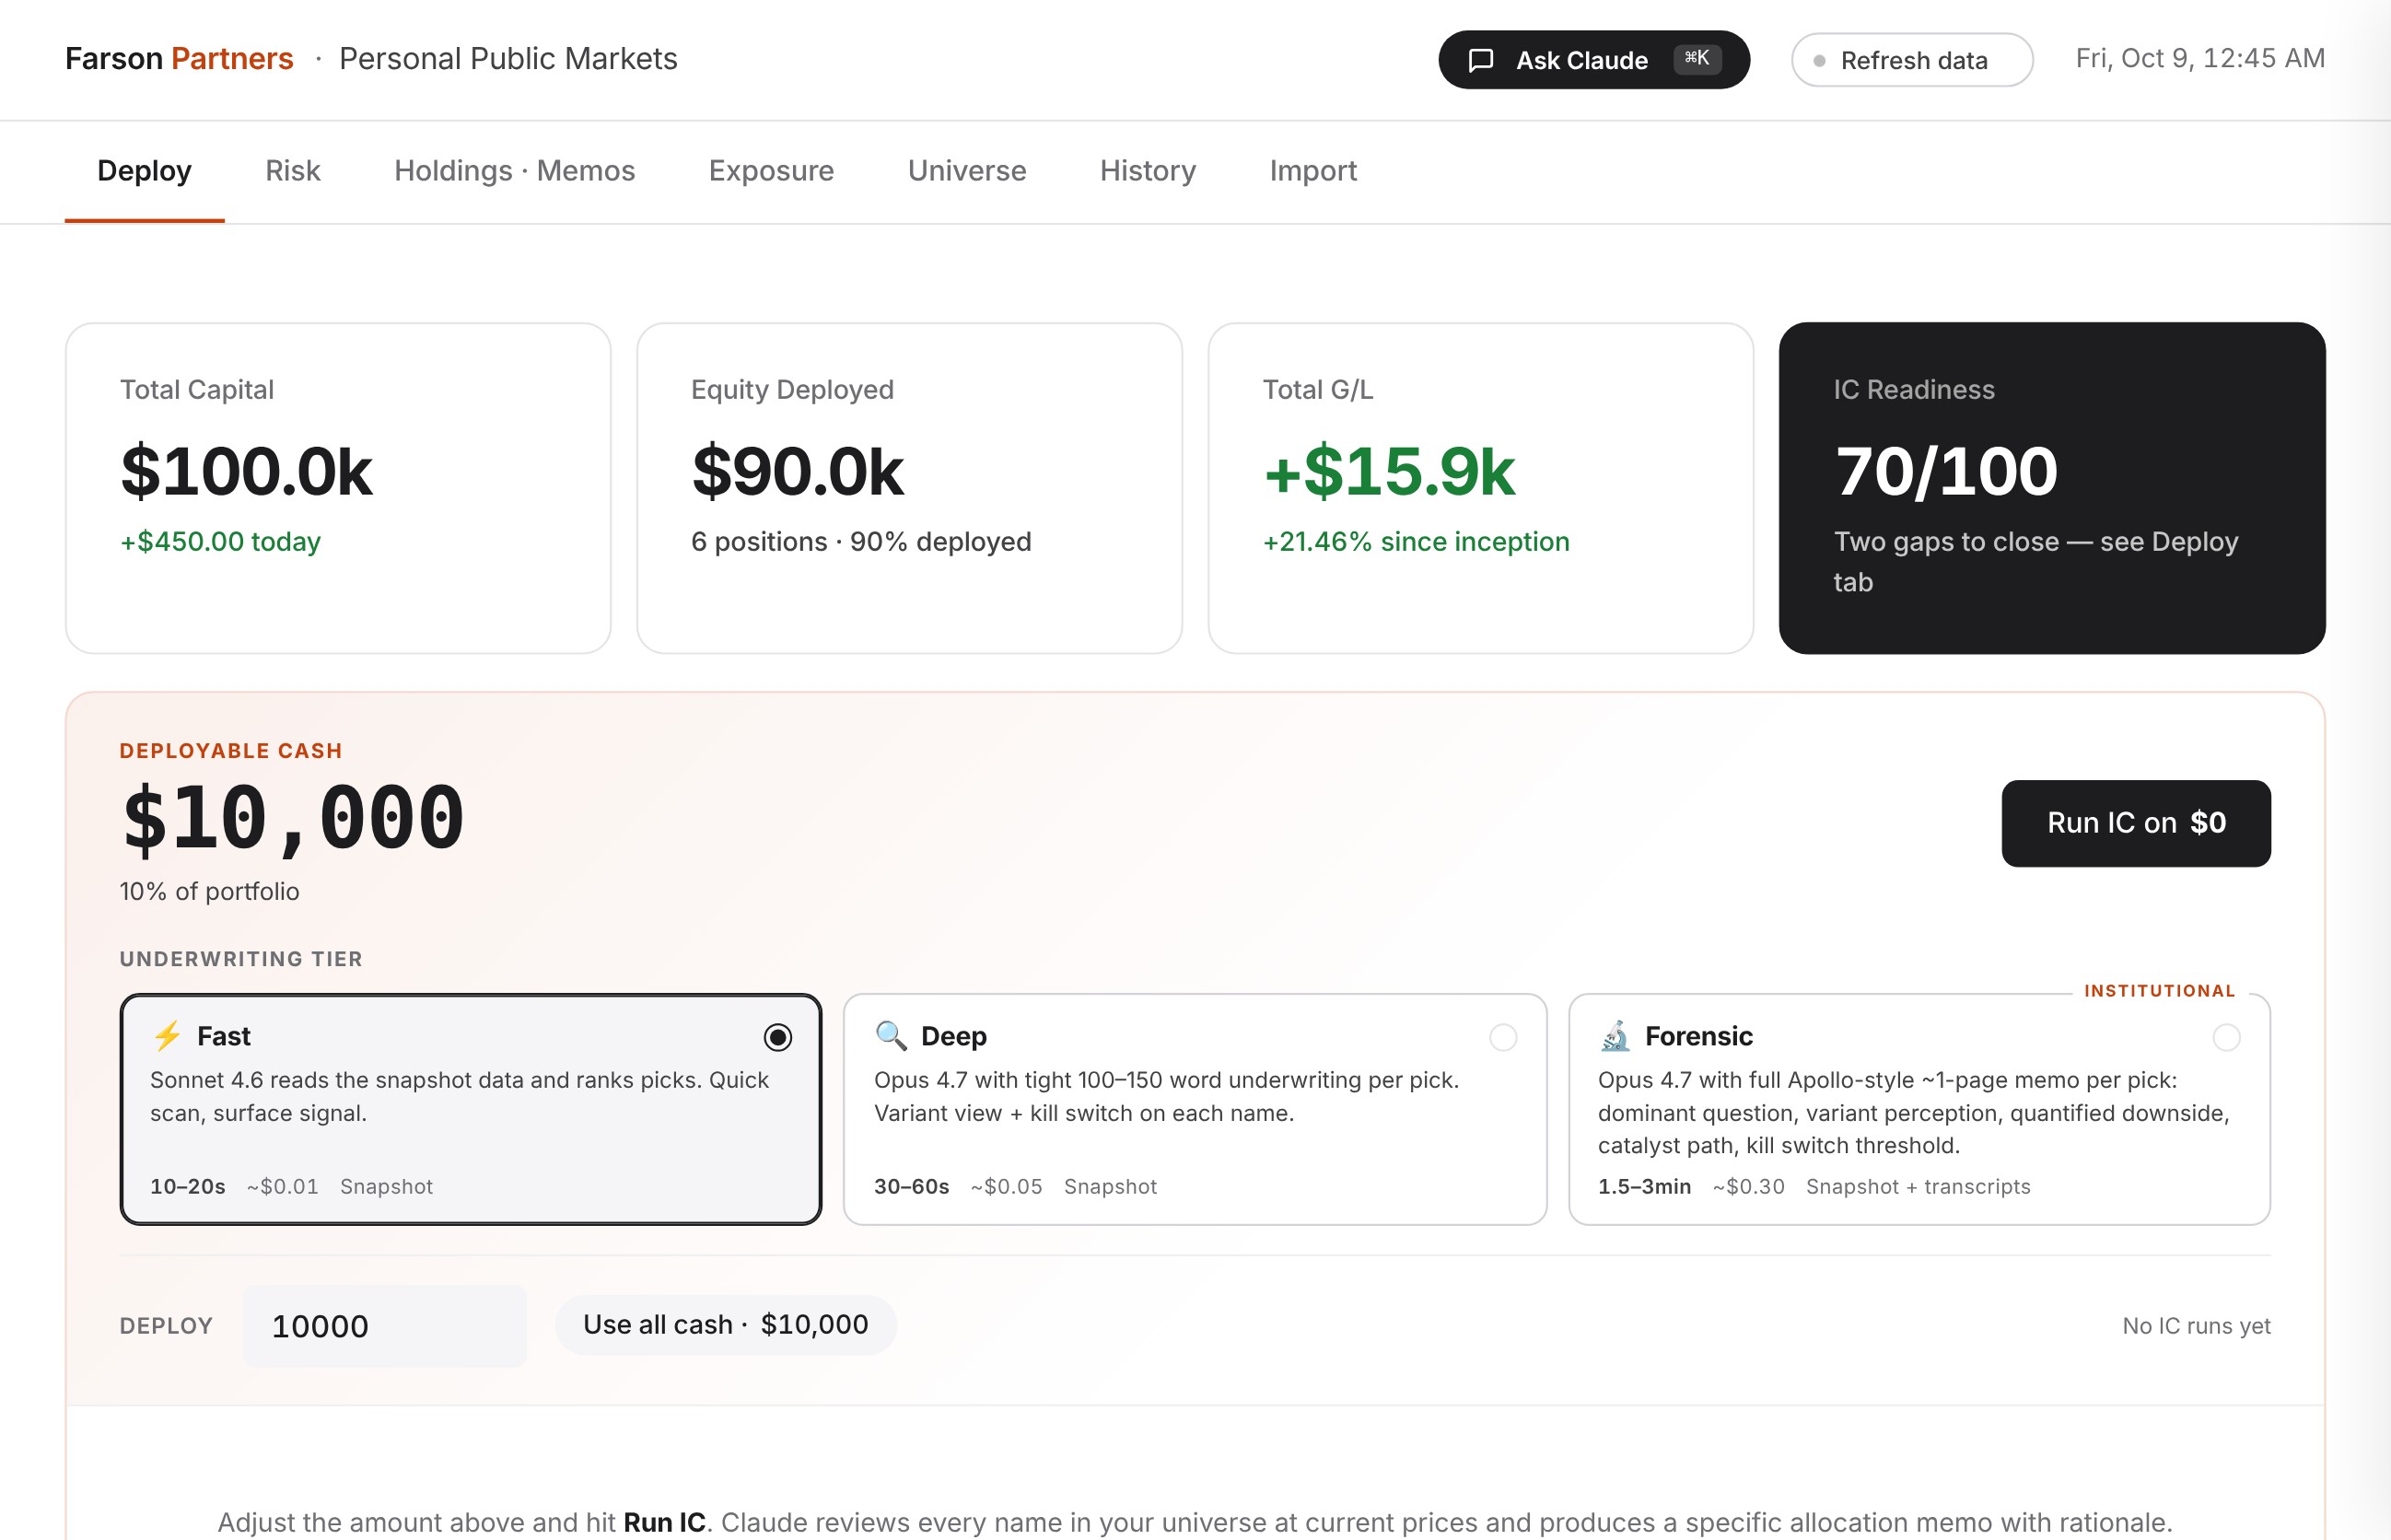This screenshot has height=1540, width=2391.
Task: Click the ⌘K shortcut badge
Action: [1697, 59]
